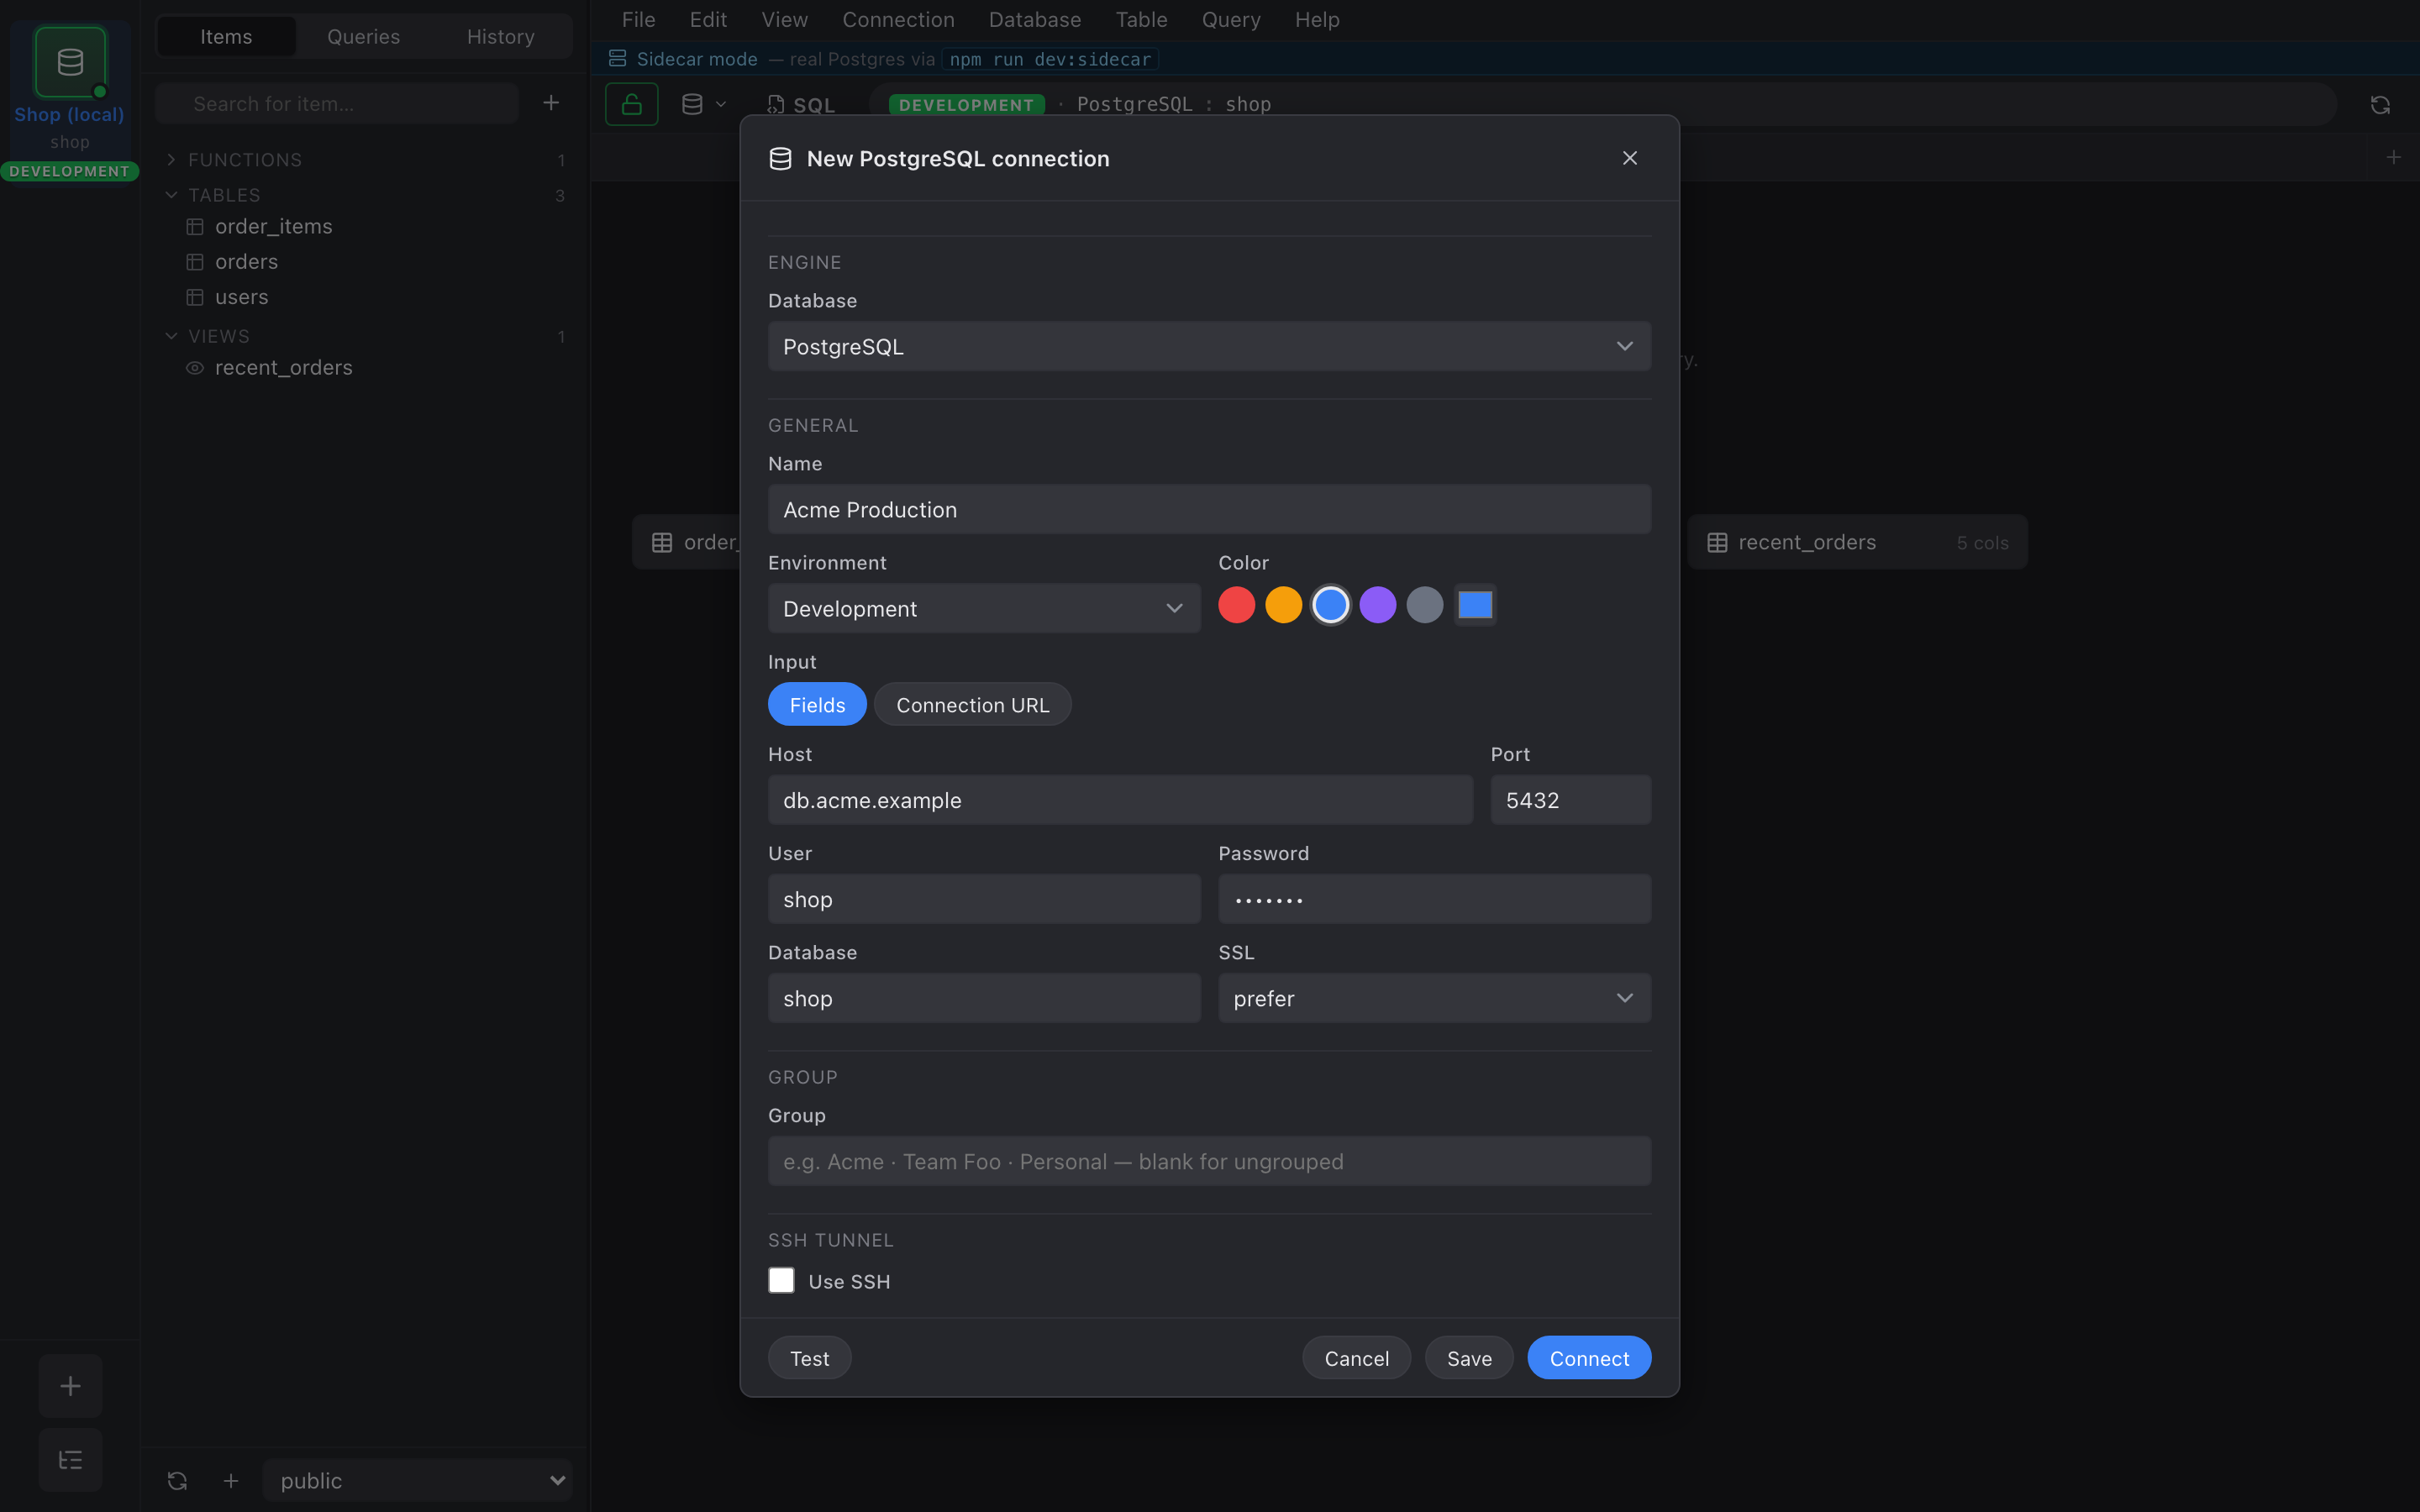Pick the orange color swatch
The width and height of the screenshot is (2420, 1512).
1283,605
